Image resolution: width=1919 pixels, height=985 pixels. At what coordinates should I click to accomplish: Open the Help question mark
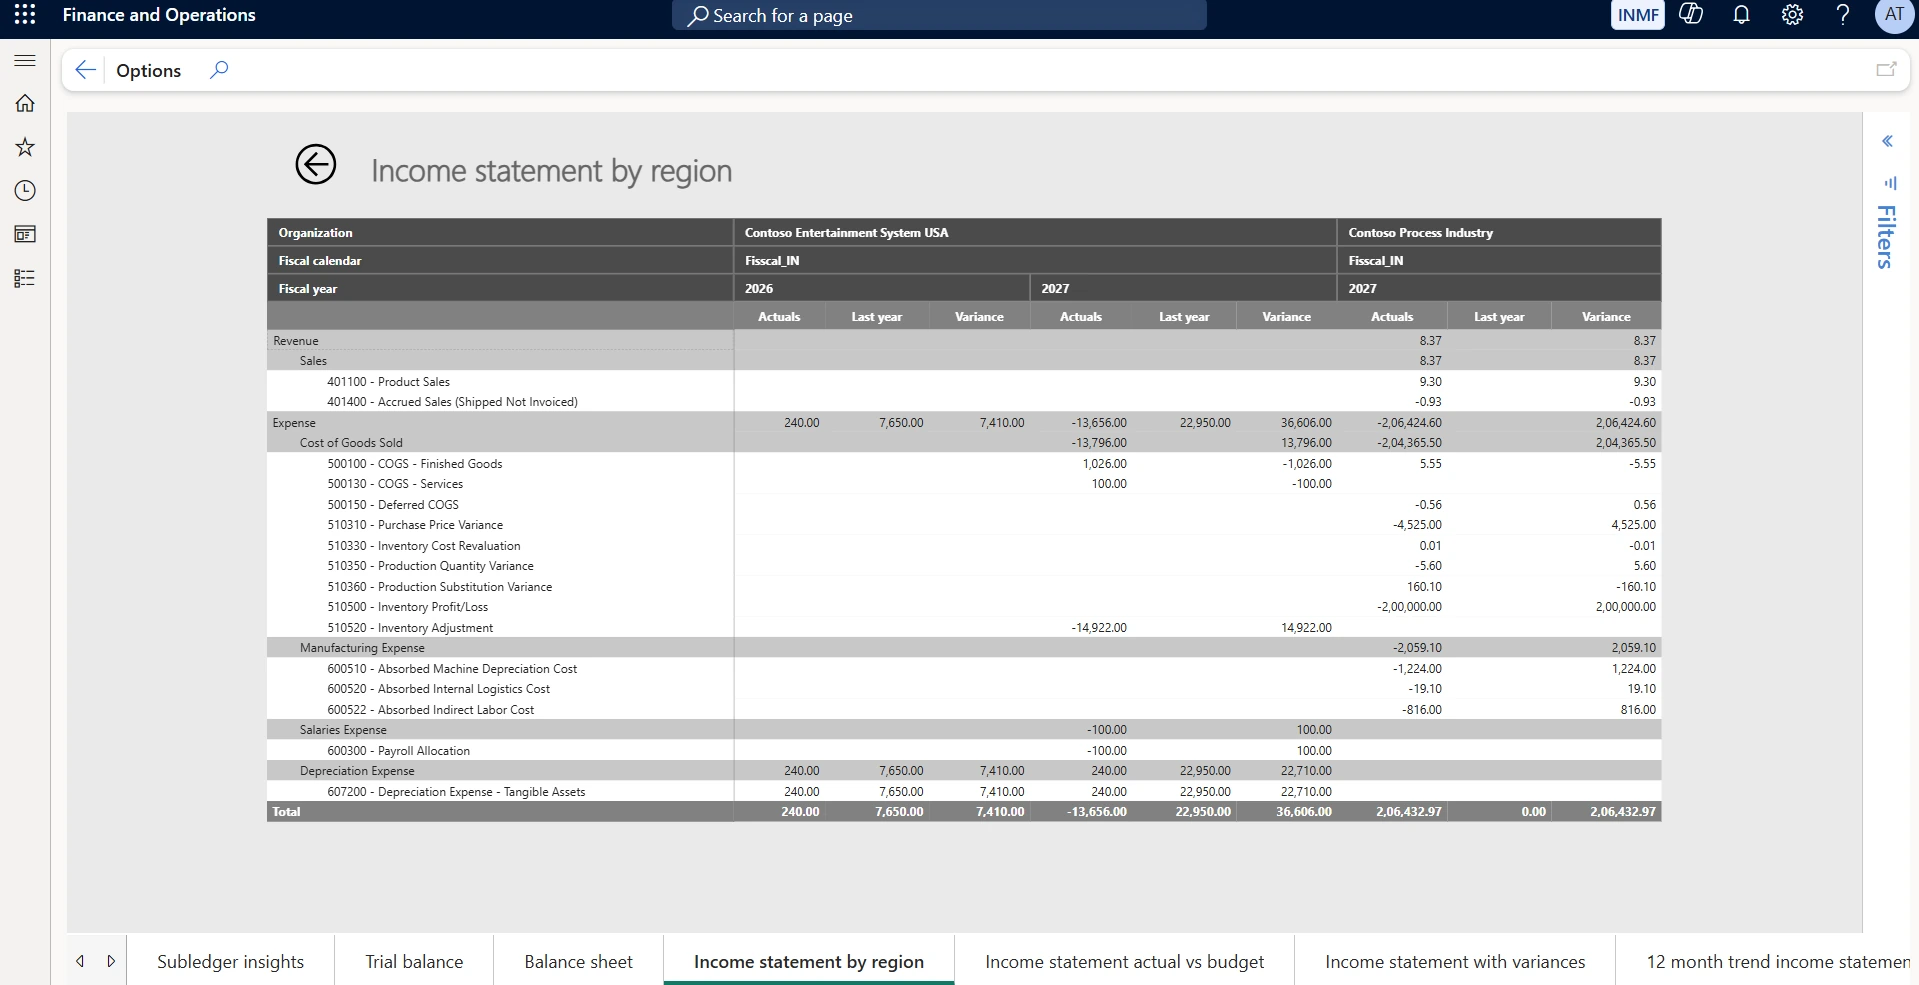(x=1843, y=15)
